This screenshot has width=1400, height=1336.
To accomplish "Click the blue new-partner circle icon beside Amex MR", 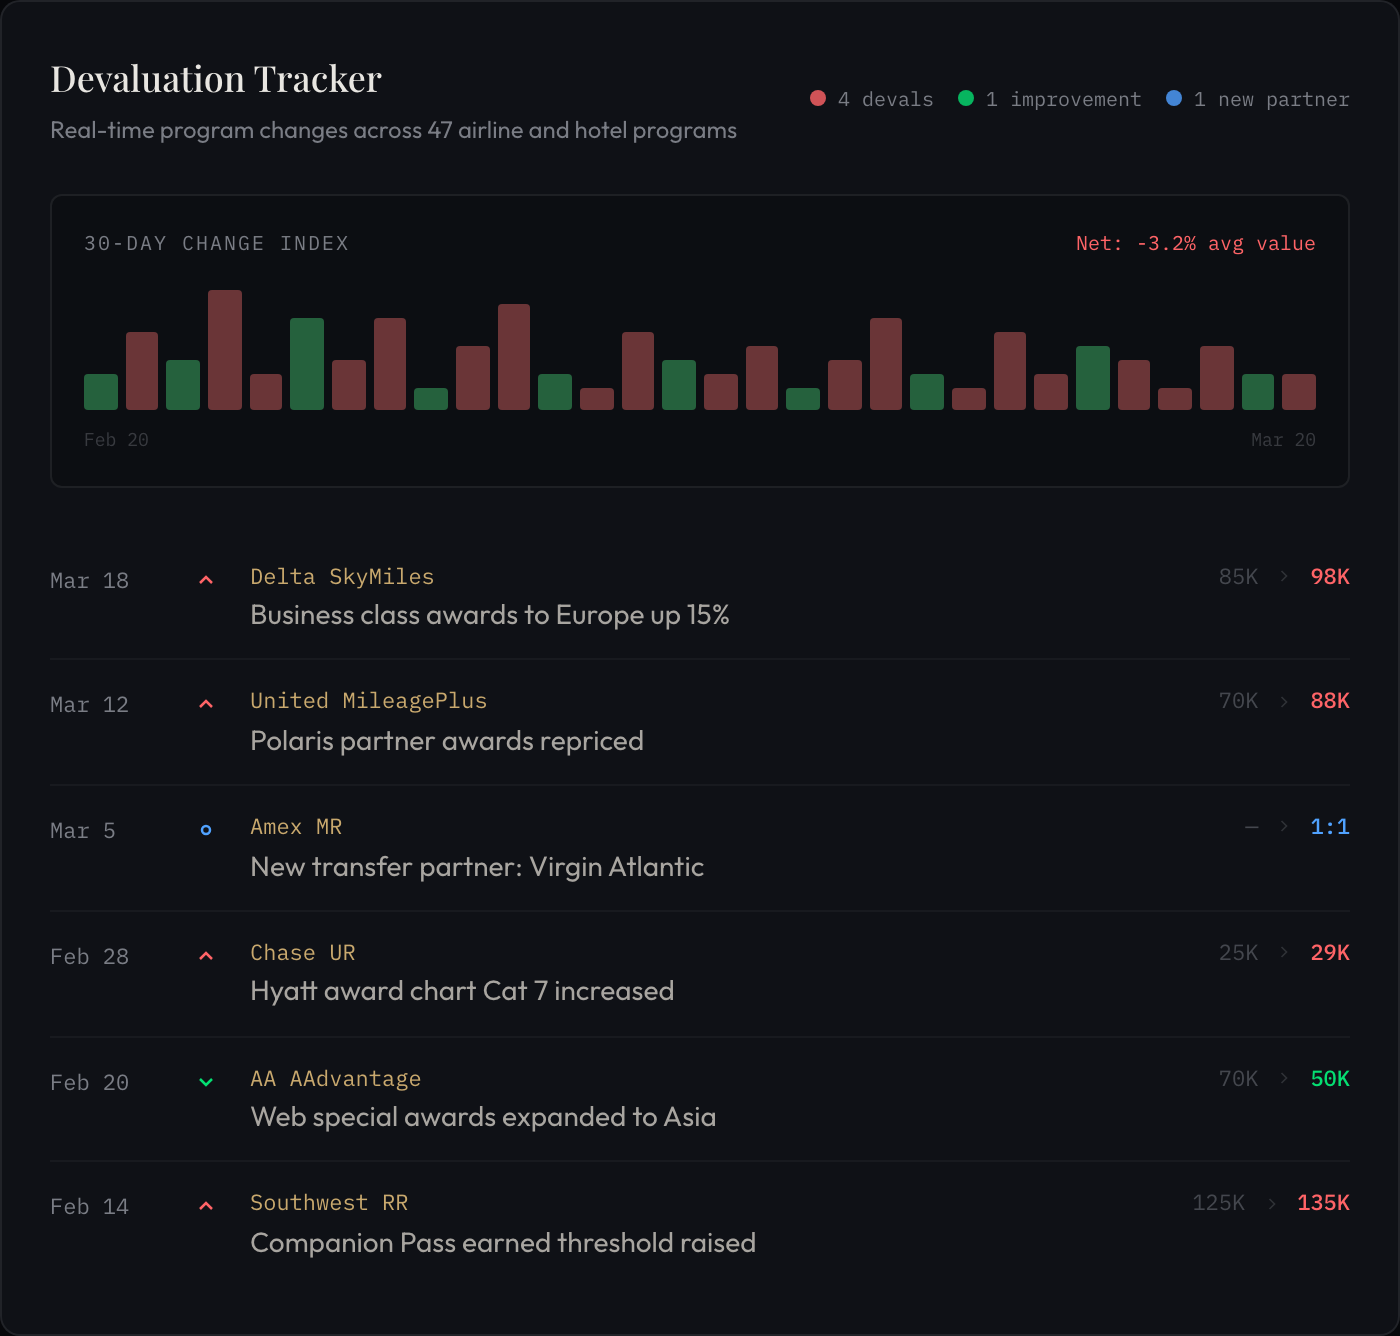I will (206, 829).
